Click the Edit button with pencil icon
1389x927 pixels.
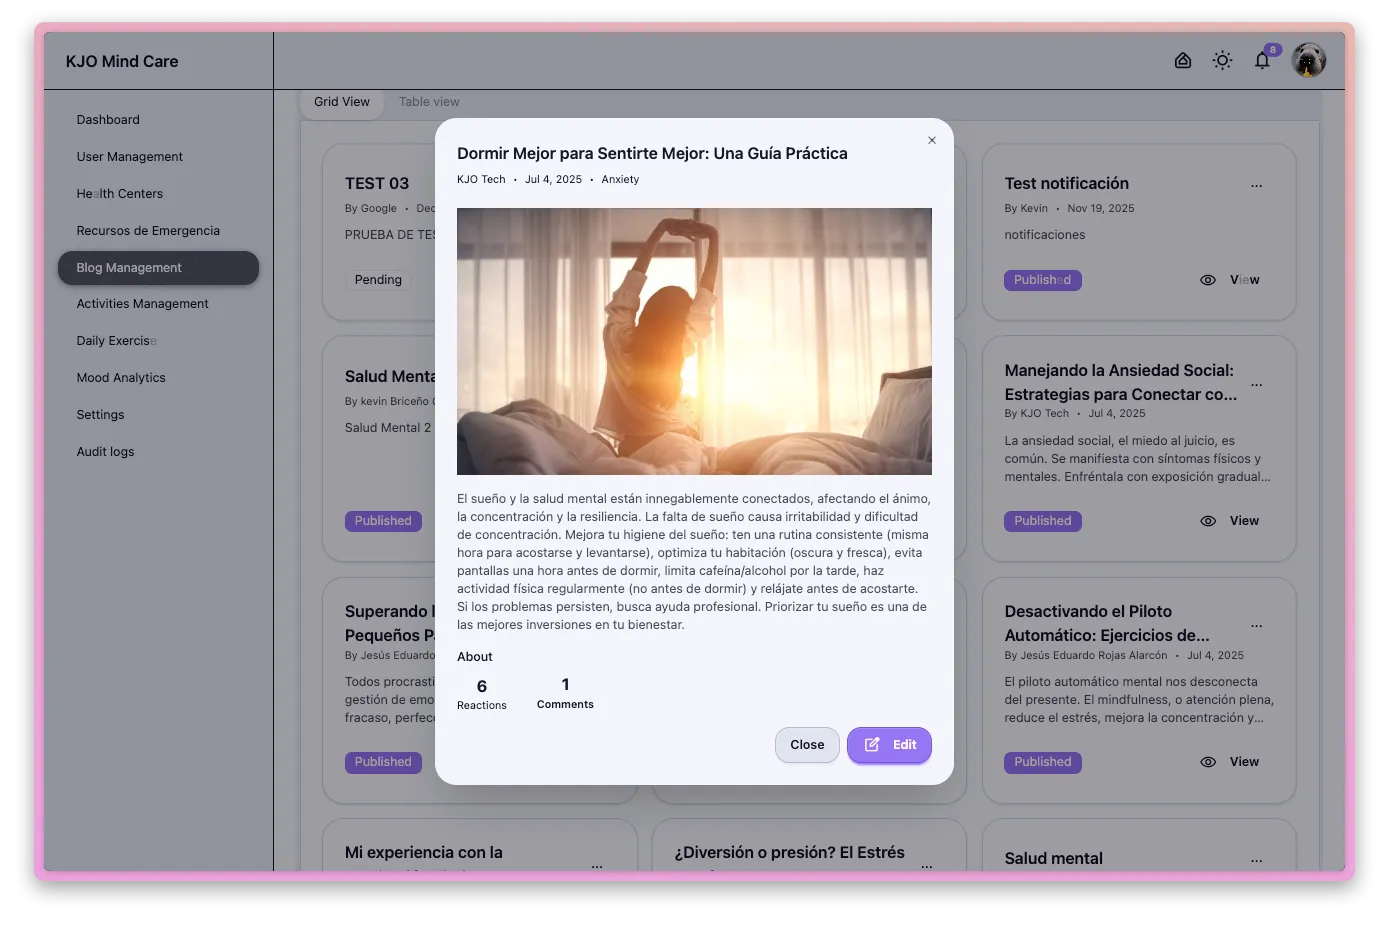click(x=889, y=745)
